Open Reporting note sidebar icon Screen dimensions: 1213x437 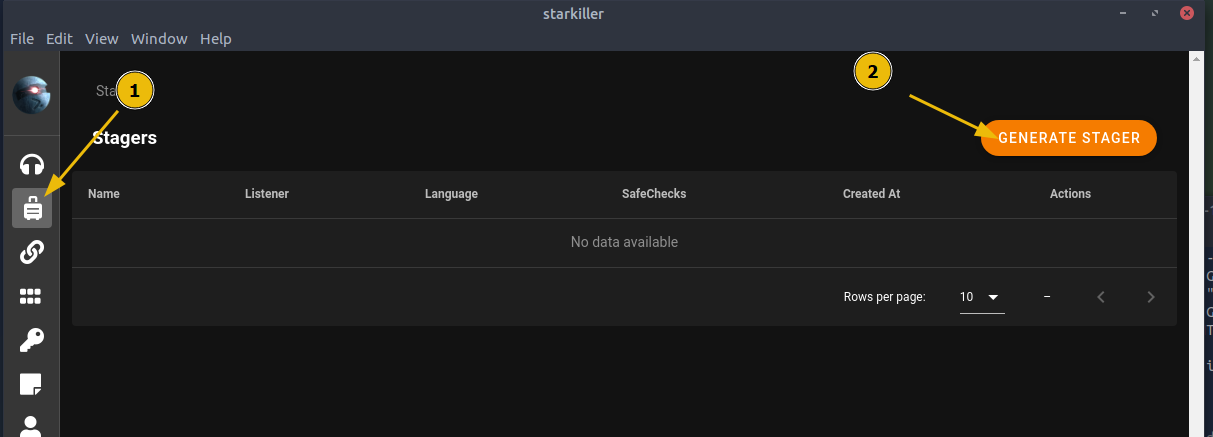[32, 384]
